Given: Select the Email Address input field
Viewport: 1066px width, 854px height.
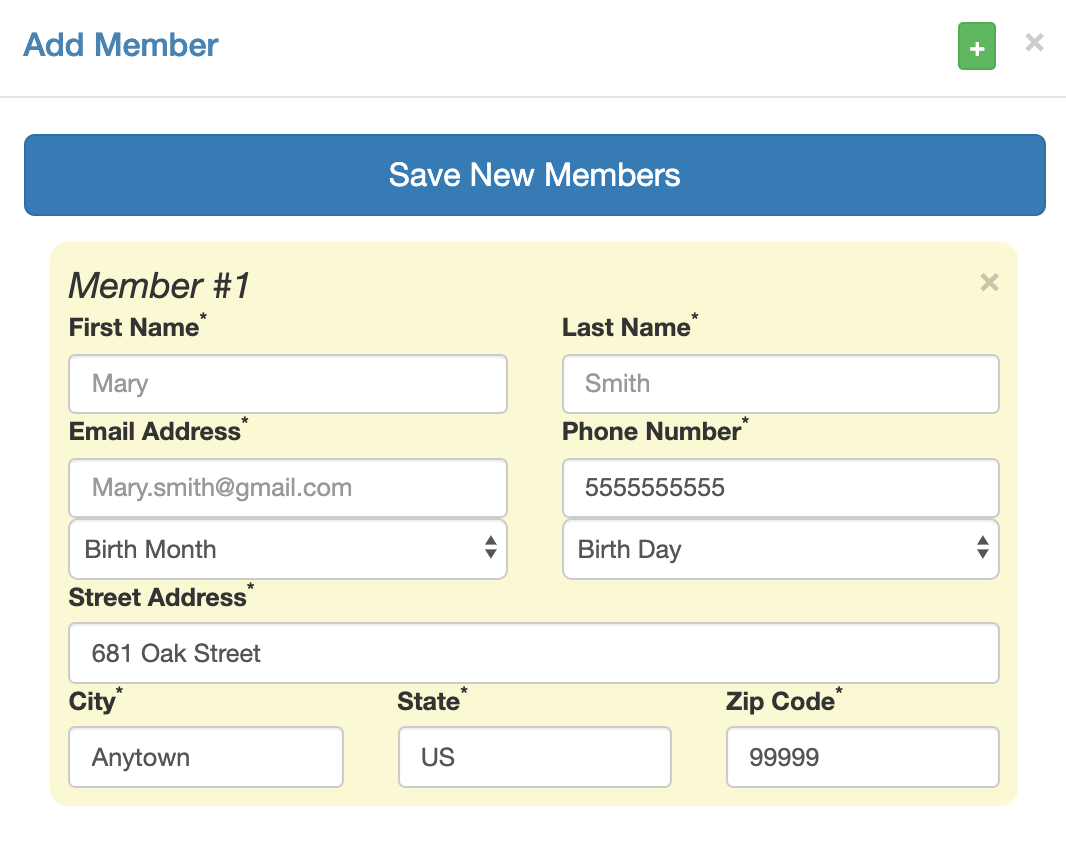Looking at the screenshot, I should (288, 488).
